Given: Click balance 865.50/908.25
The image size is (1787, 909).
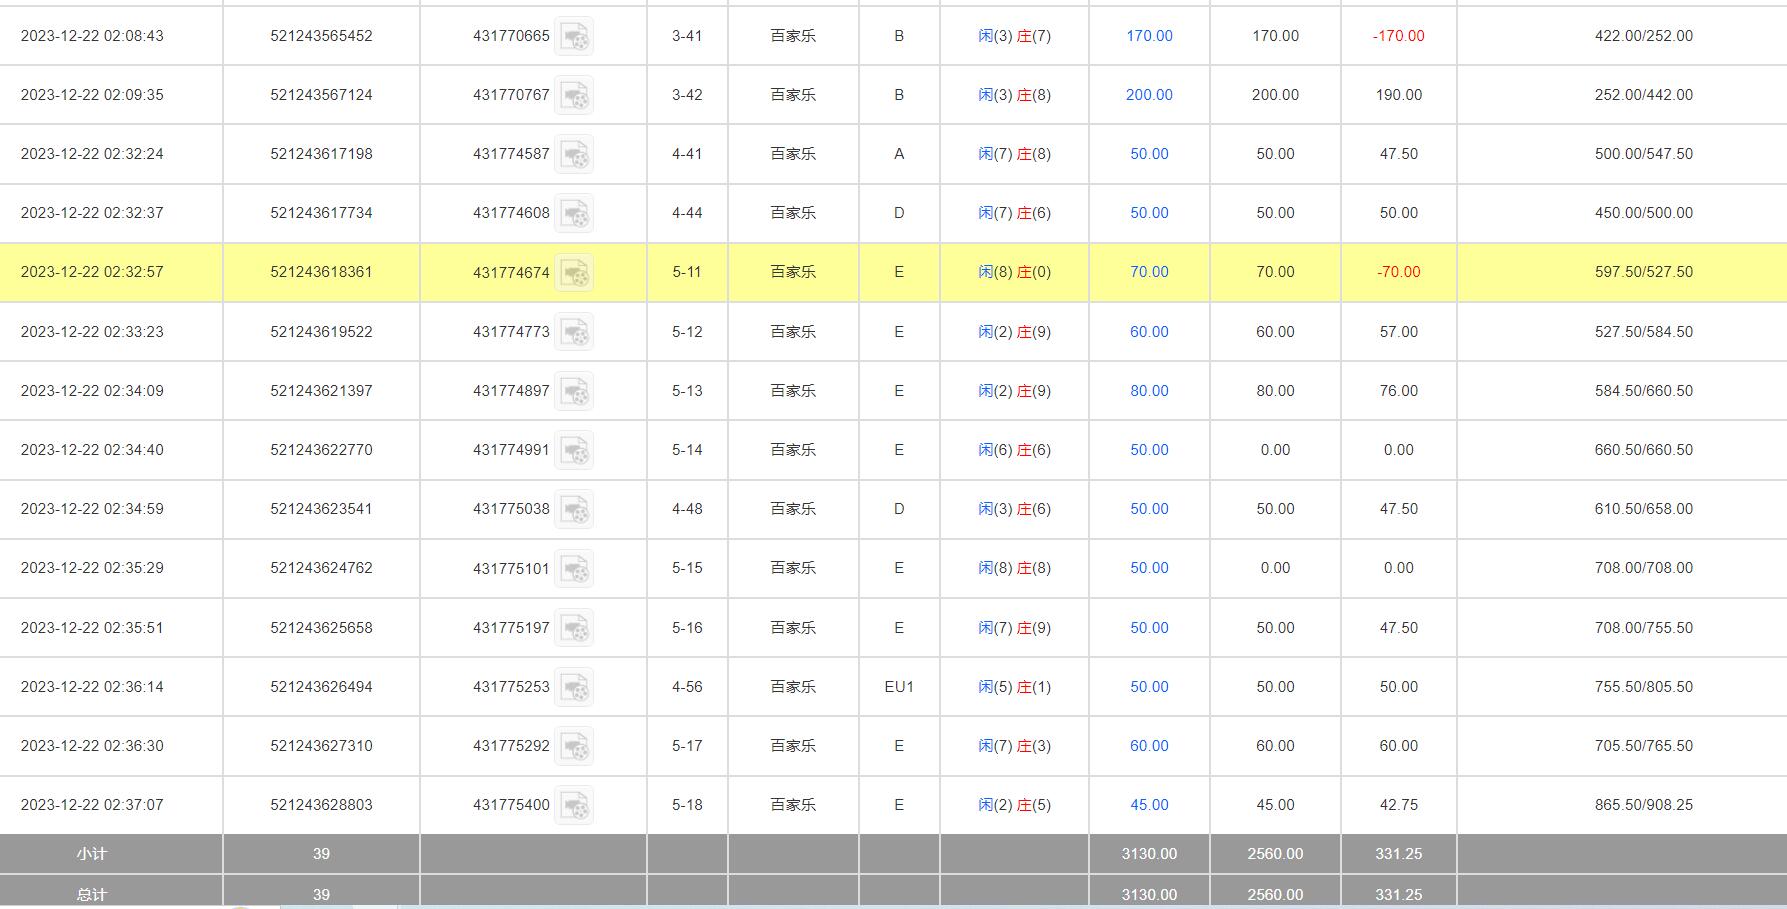Looking at the screenshot, I should click(x=1644, y=805).
